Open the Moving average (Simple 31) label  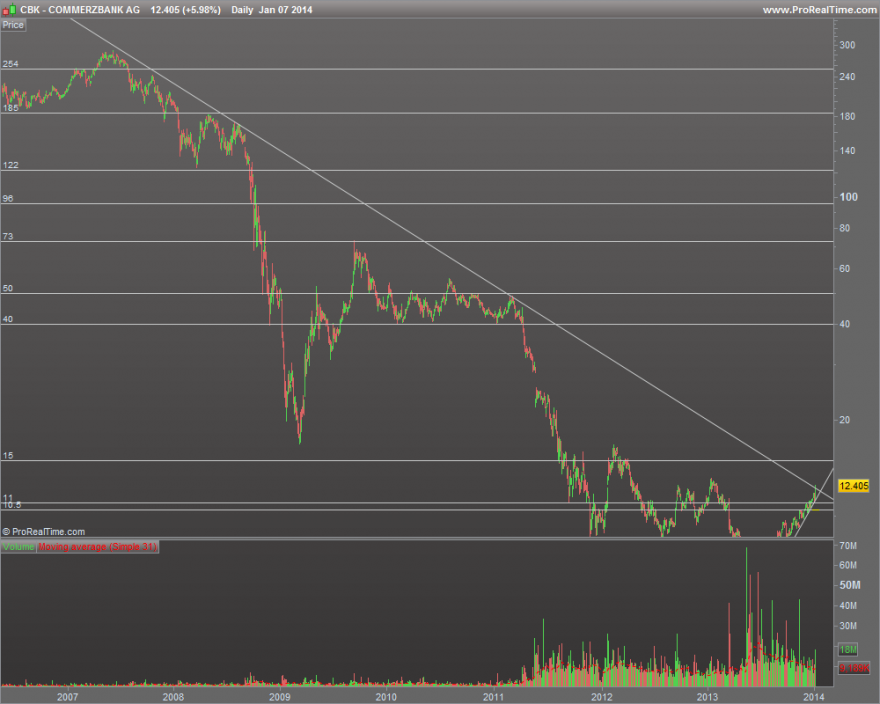(x=98, y=547)
